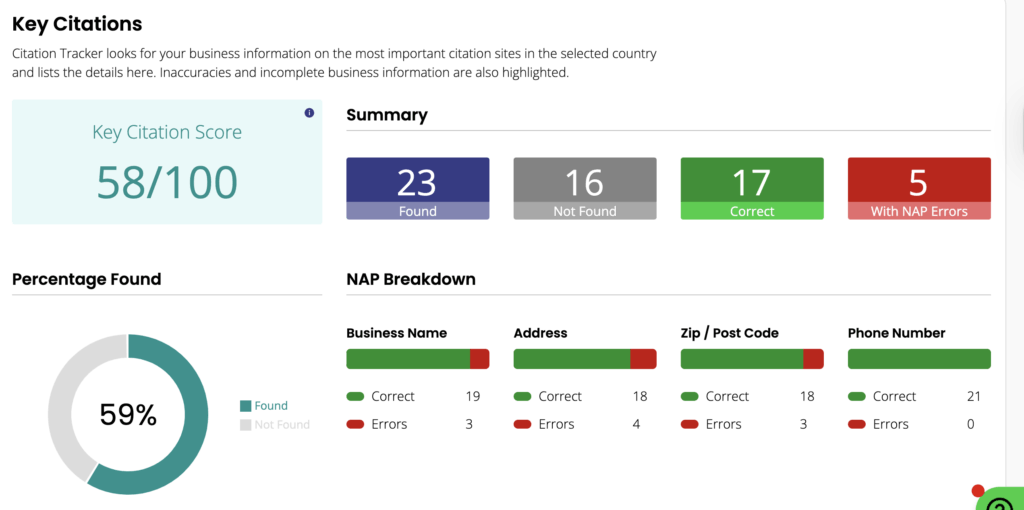Click the Not Found legend label

[x=282, y=425]
